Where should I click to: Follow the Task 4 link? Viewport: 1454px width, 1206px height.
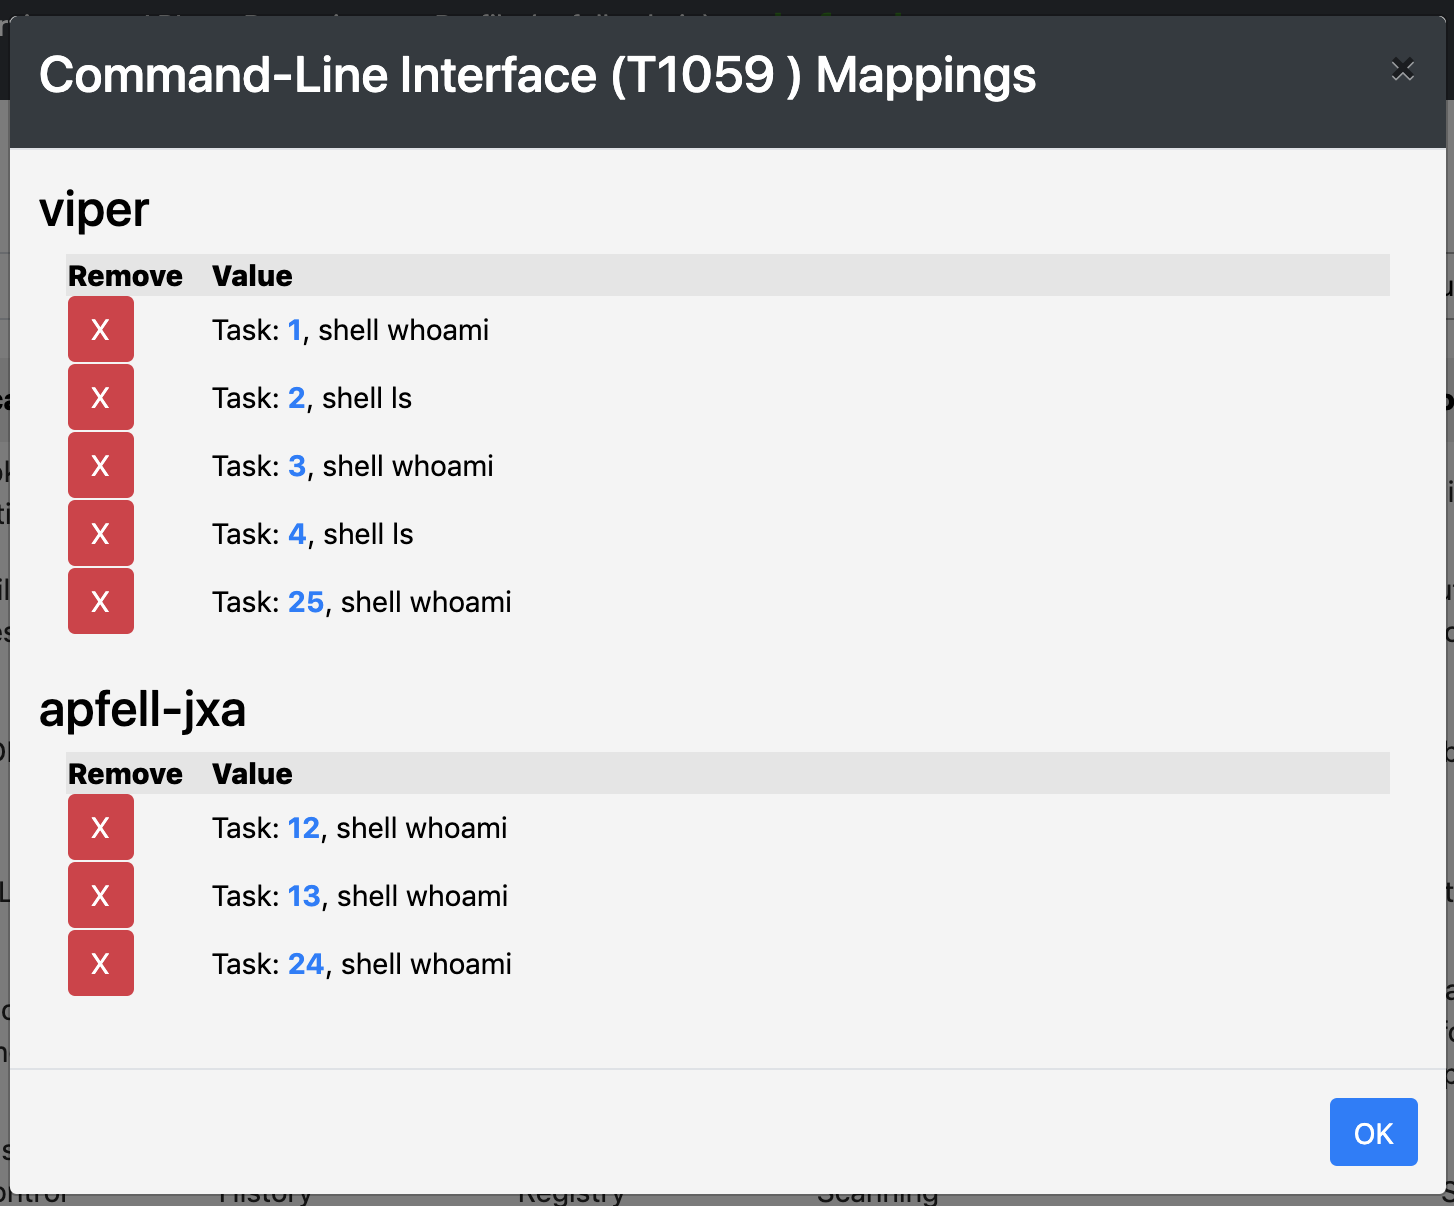point(297,534)
